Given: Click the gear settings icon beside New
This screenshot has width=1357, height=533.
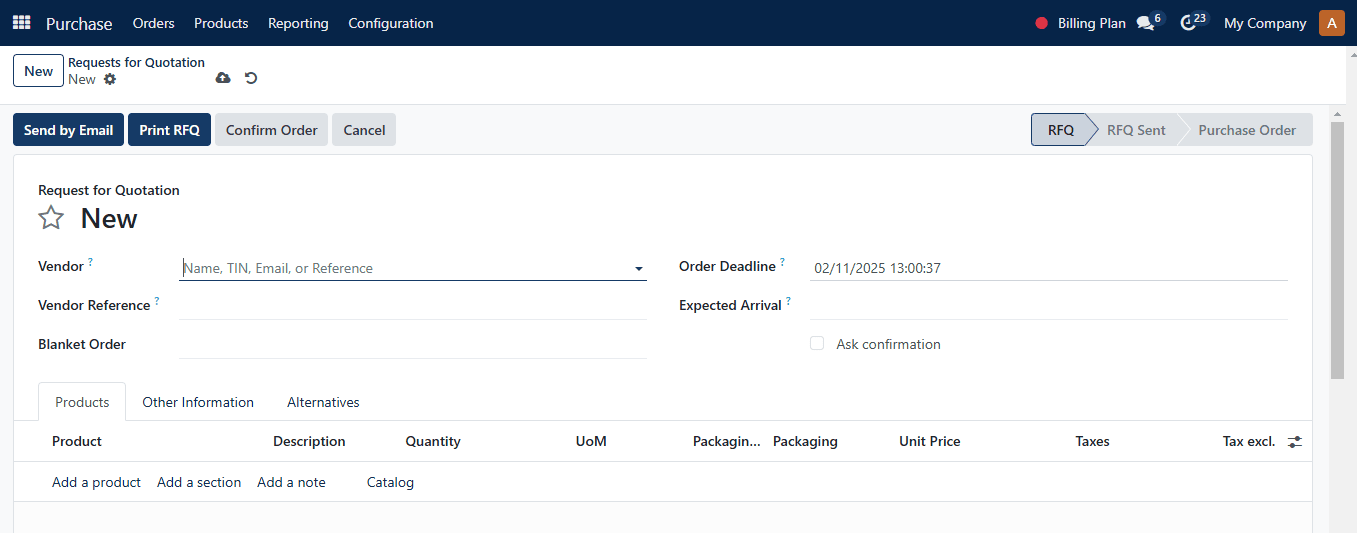Looking at the screenshot, I should coord(110,79).
